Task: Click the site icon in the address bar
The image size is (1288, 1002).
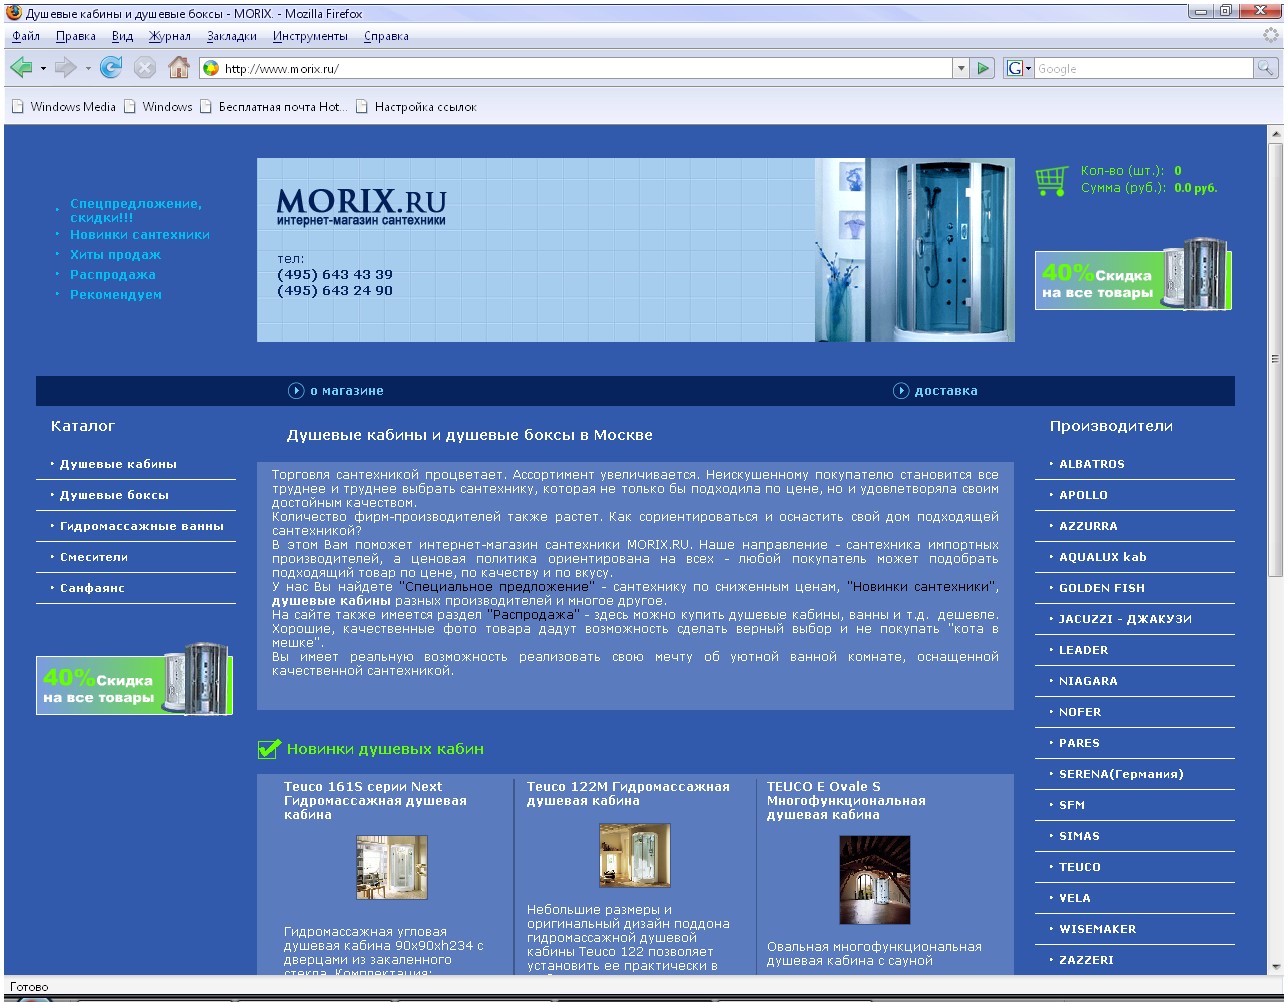Action: [x=211, y=68]
